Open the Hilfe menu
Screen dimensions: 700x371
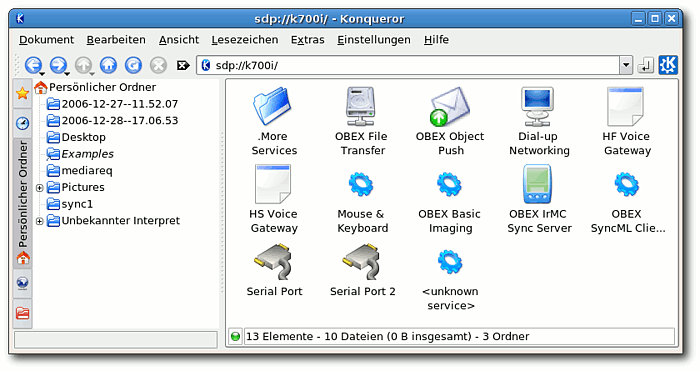click(436, 40)
